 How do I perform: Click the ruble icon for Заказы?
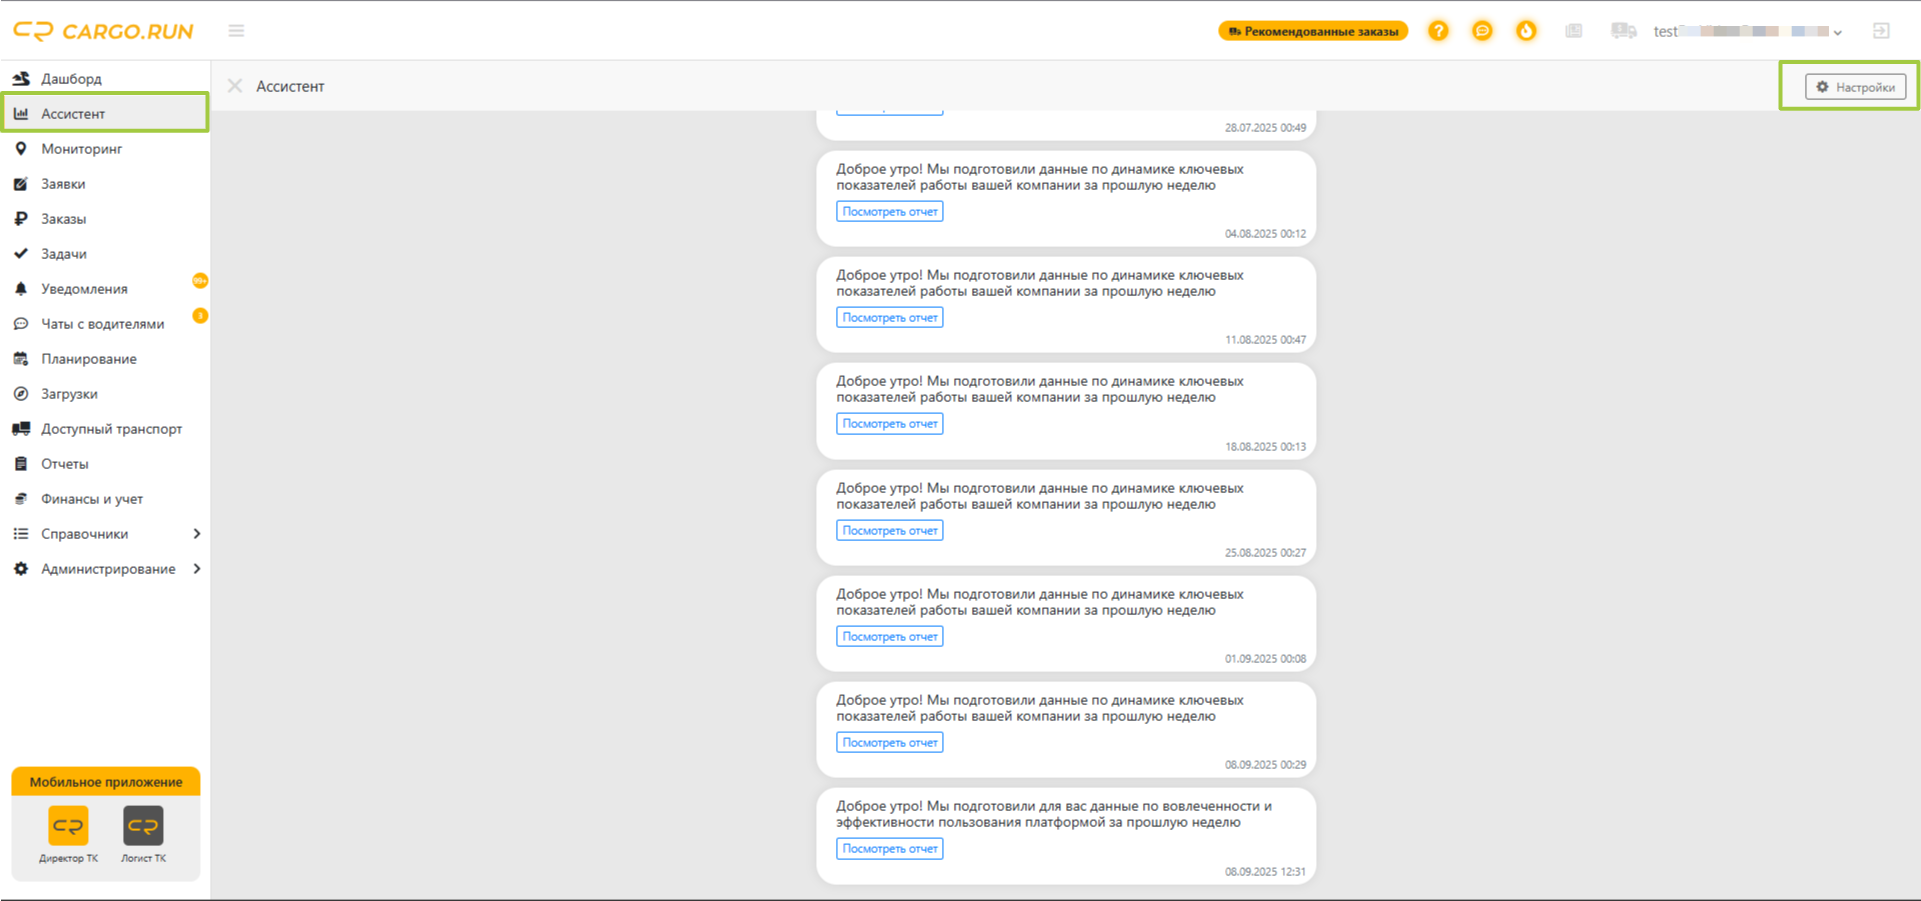coord(21,219)
